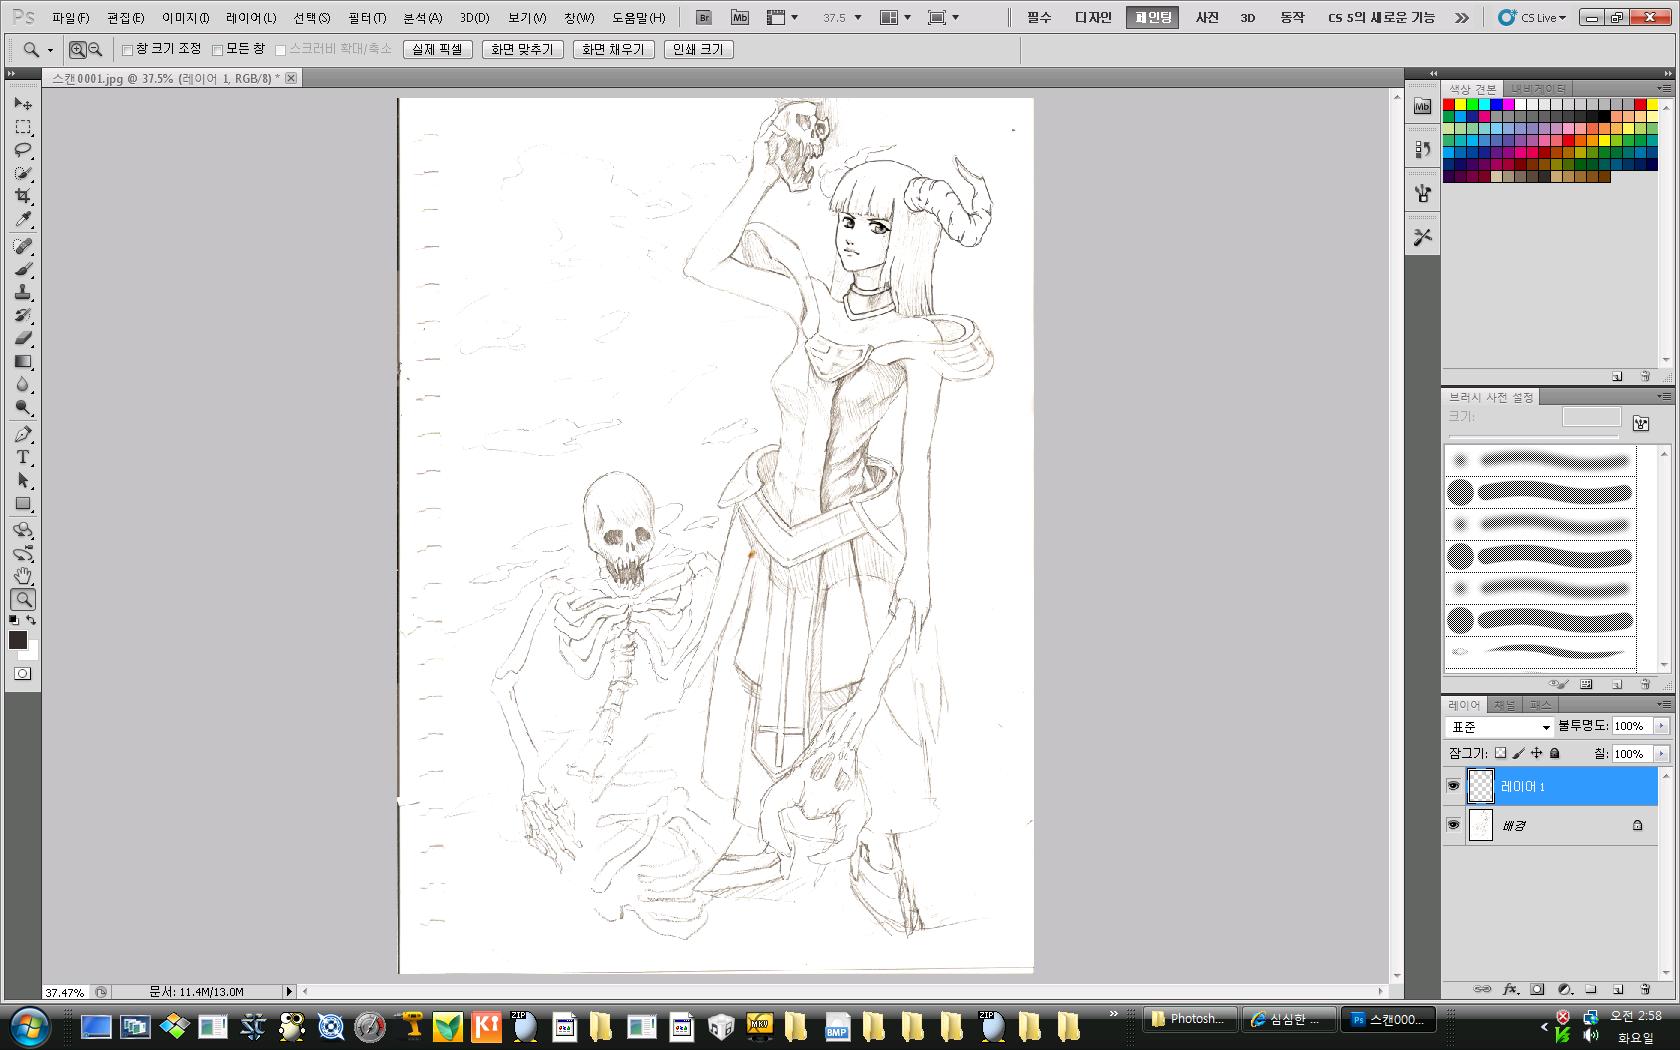This screenshot has width=1680, height=1050.
Task: Click the 화면 맞추기 button
Action: [x=522, y=49]
